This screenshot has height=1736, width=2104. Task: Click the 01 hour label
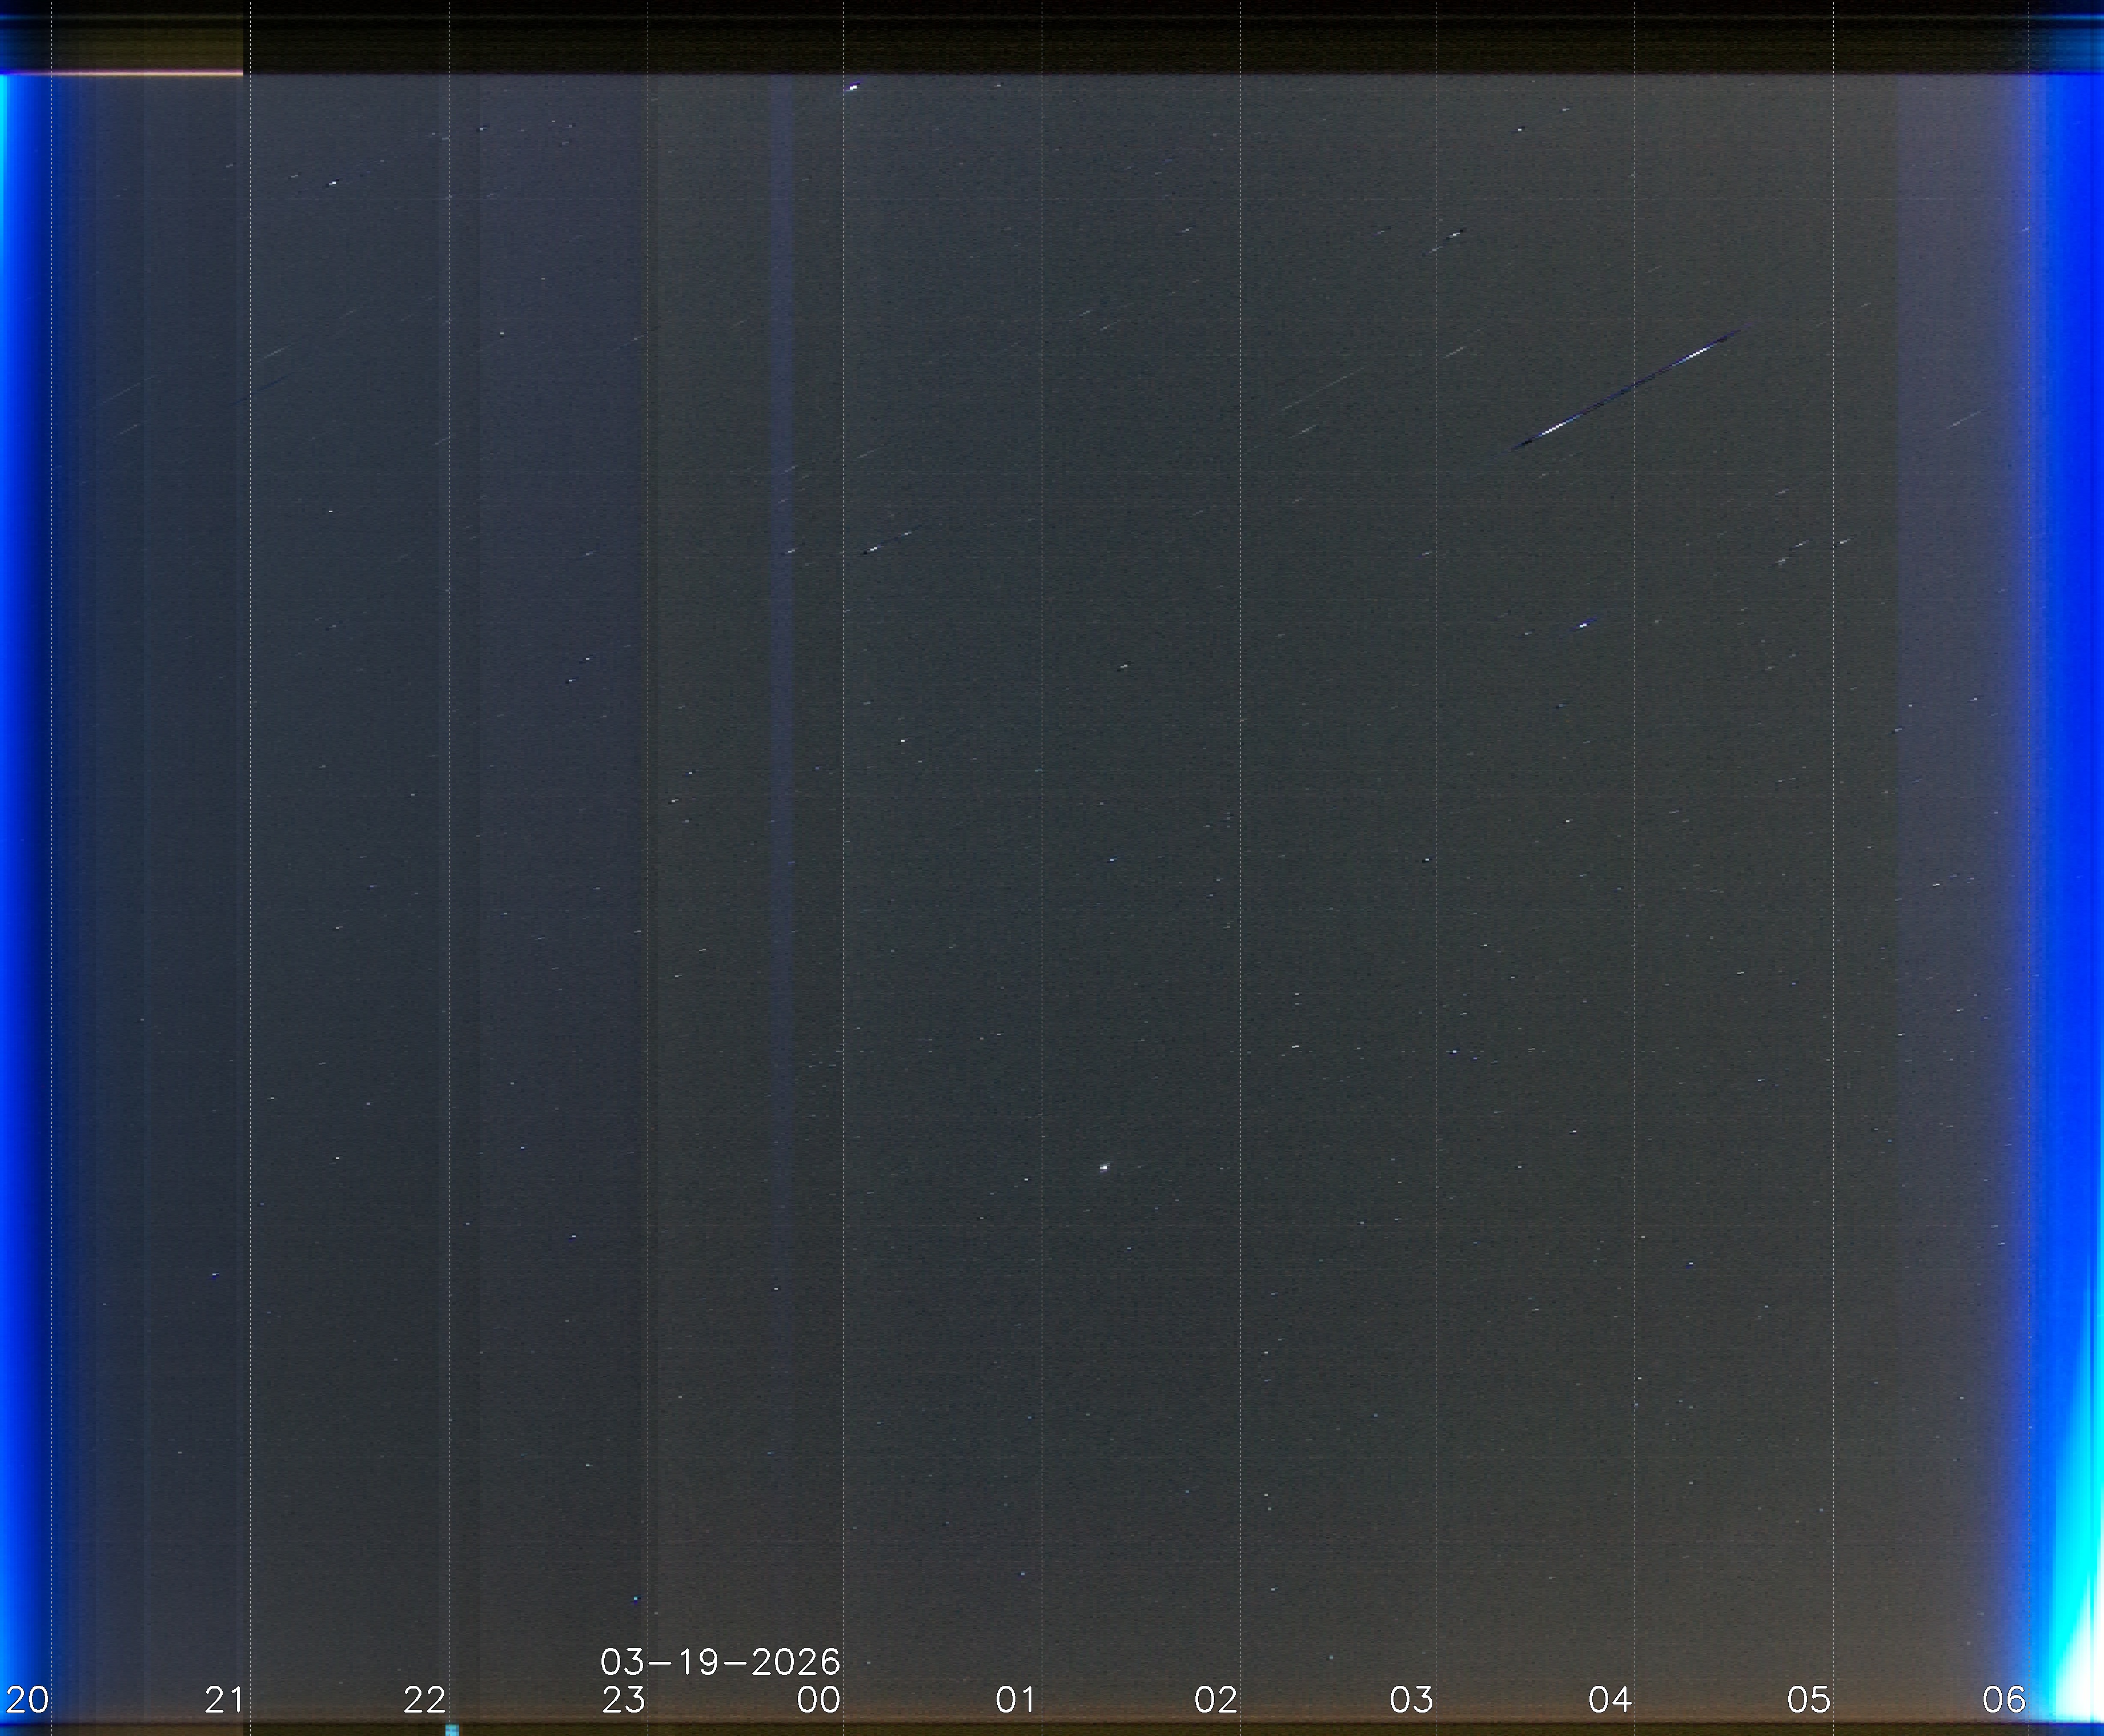[x=1016, y=1699]
